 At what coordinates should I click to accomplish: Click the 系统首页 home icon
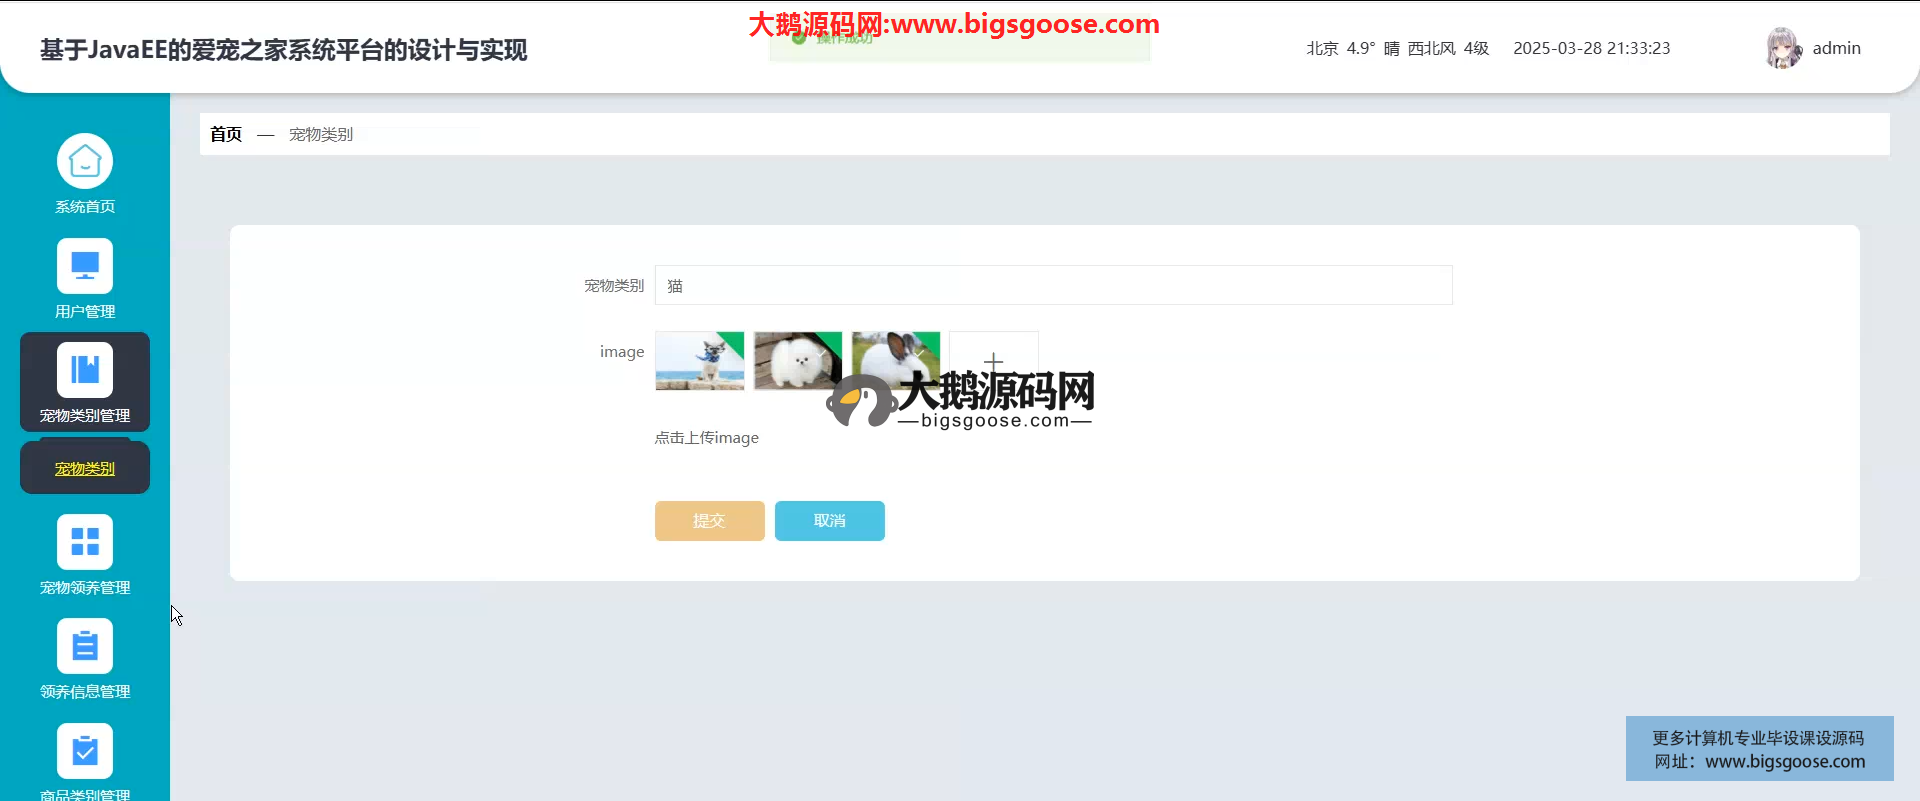click(85, 161)
